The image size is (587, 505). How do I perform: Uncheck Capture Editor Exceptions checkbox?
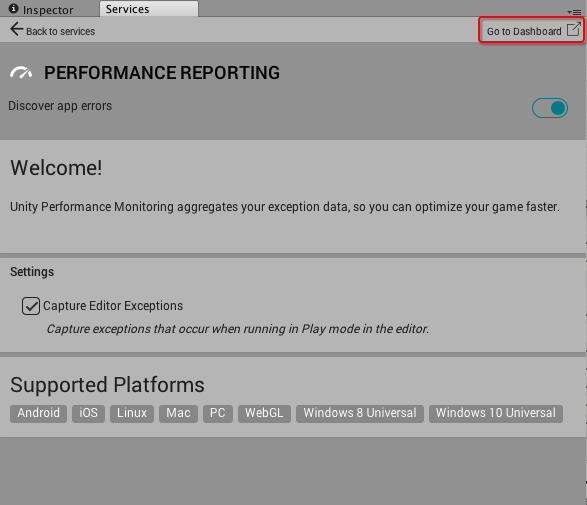tap(31, 306)
